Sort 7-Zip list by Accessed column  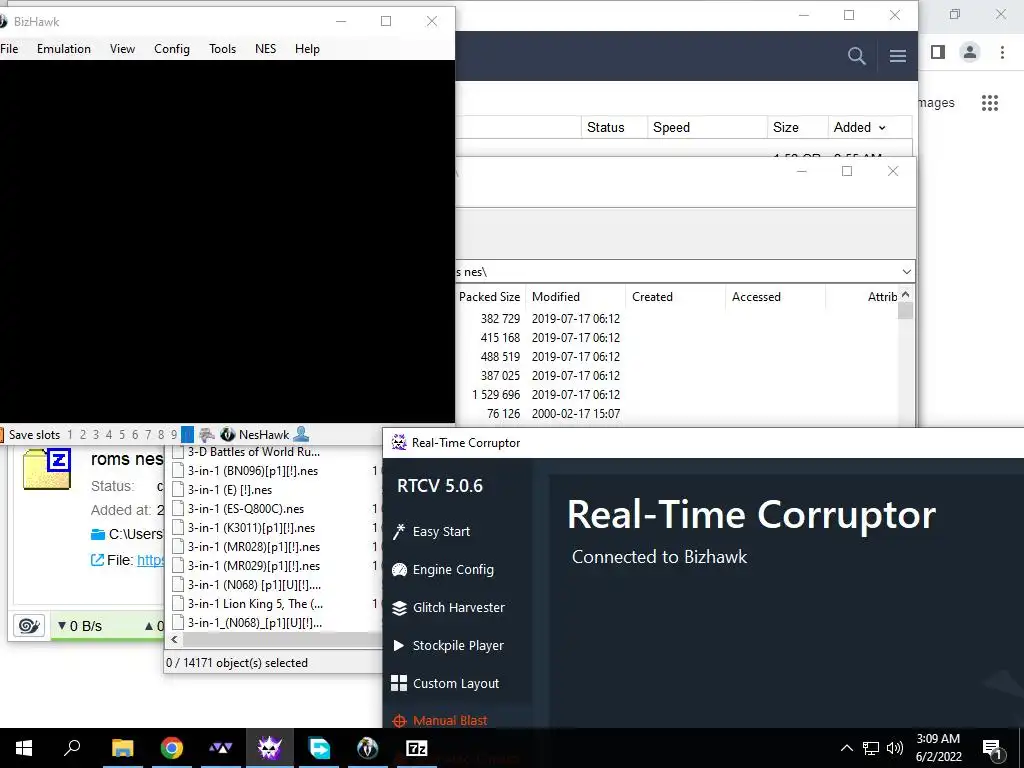coord(775,296)
